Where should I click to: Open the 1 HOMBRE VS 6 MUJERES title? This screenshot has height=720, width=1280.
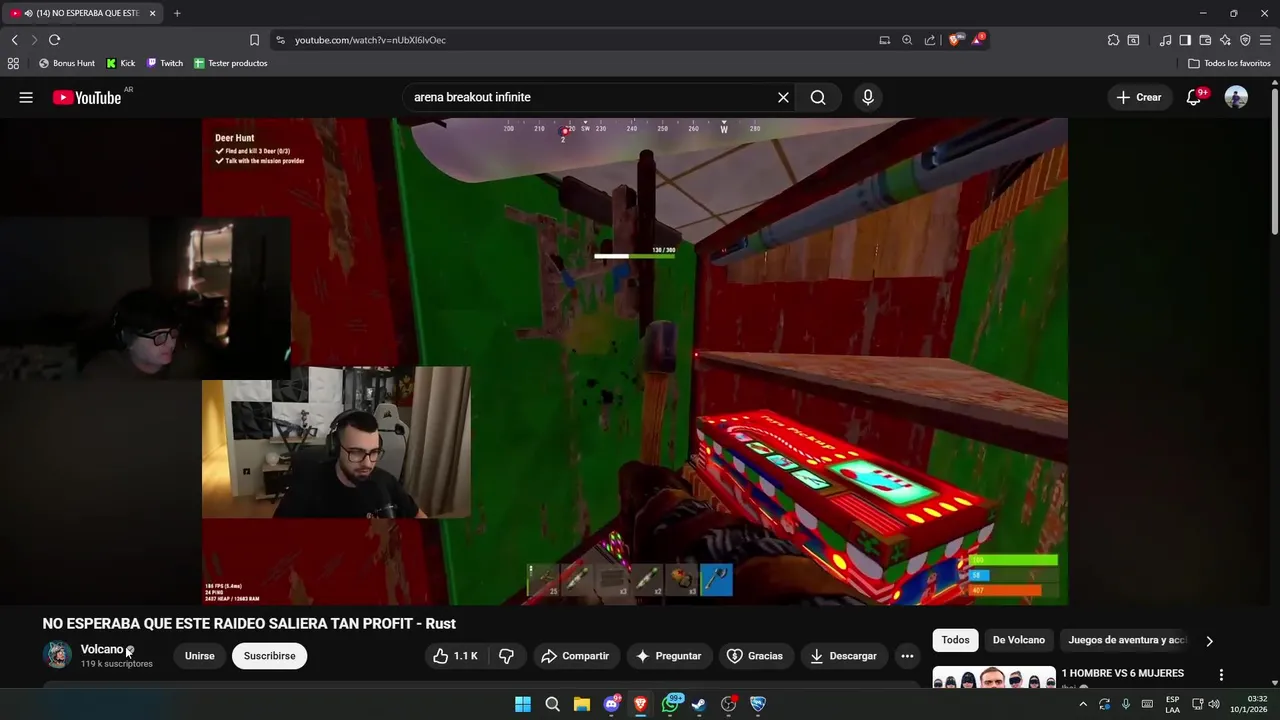coord(1123,673)
